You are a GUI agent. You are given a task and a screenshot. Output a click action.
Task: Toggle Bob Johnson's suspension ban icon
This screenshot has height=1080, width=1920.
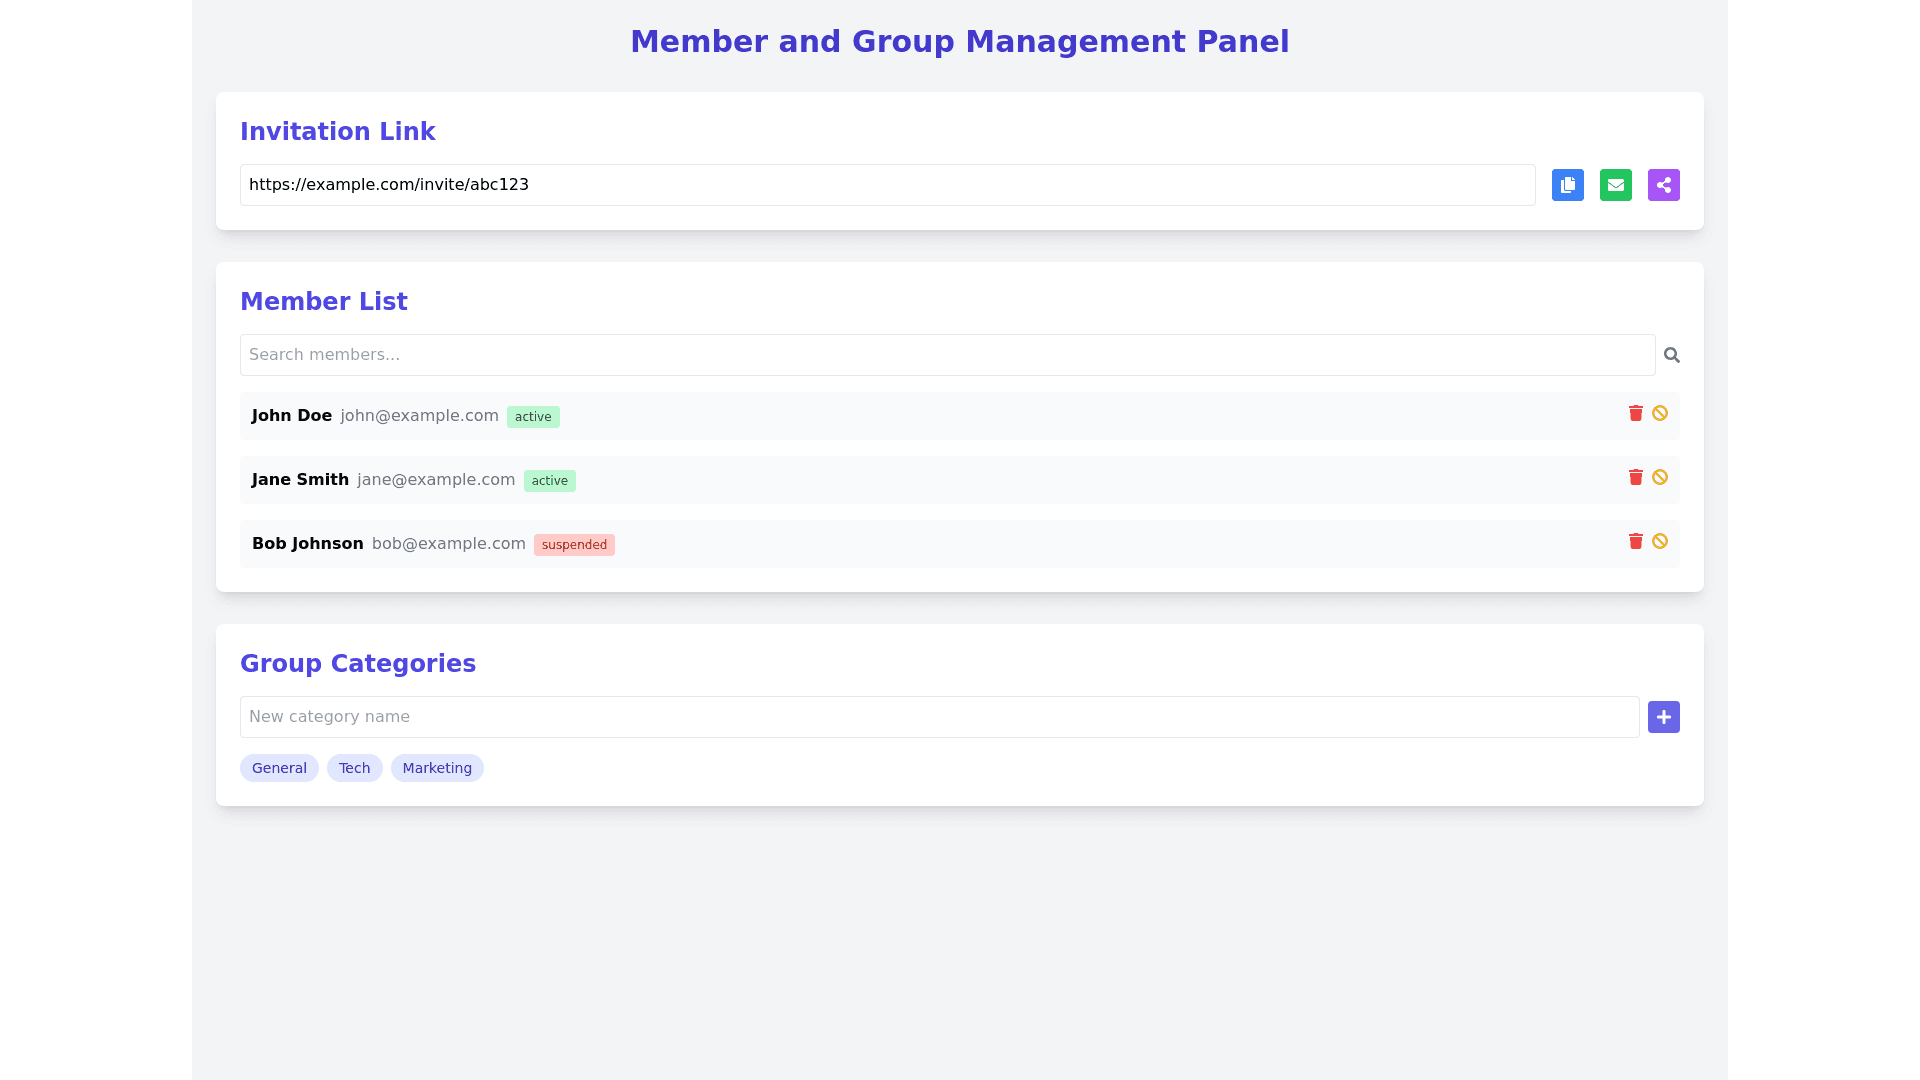click(1659, 541)
